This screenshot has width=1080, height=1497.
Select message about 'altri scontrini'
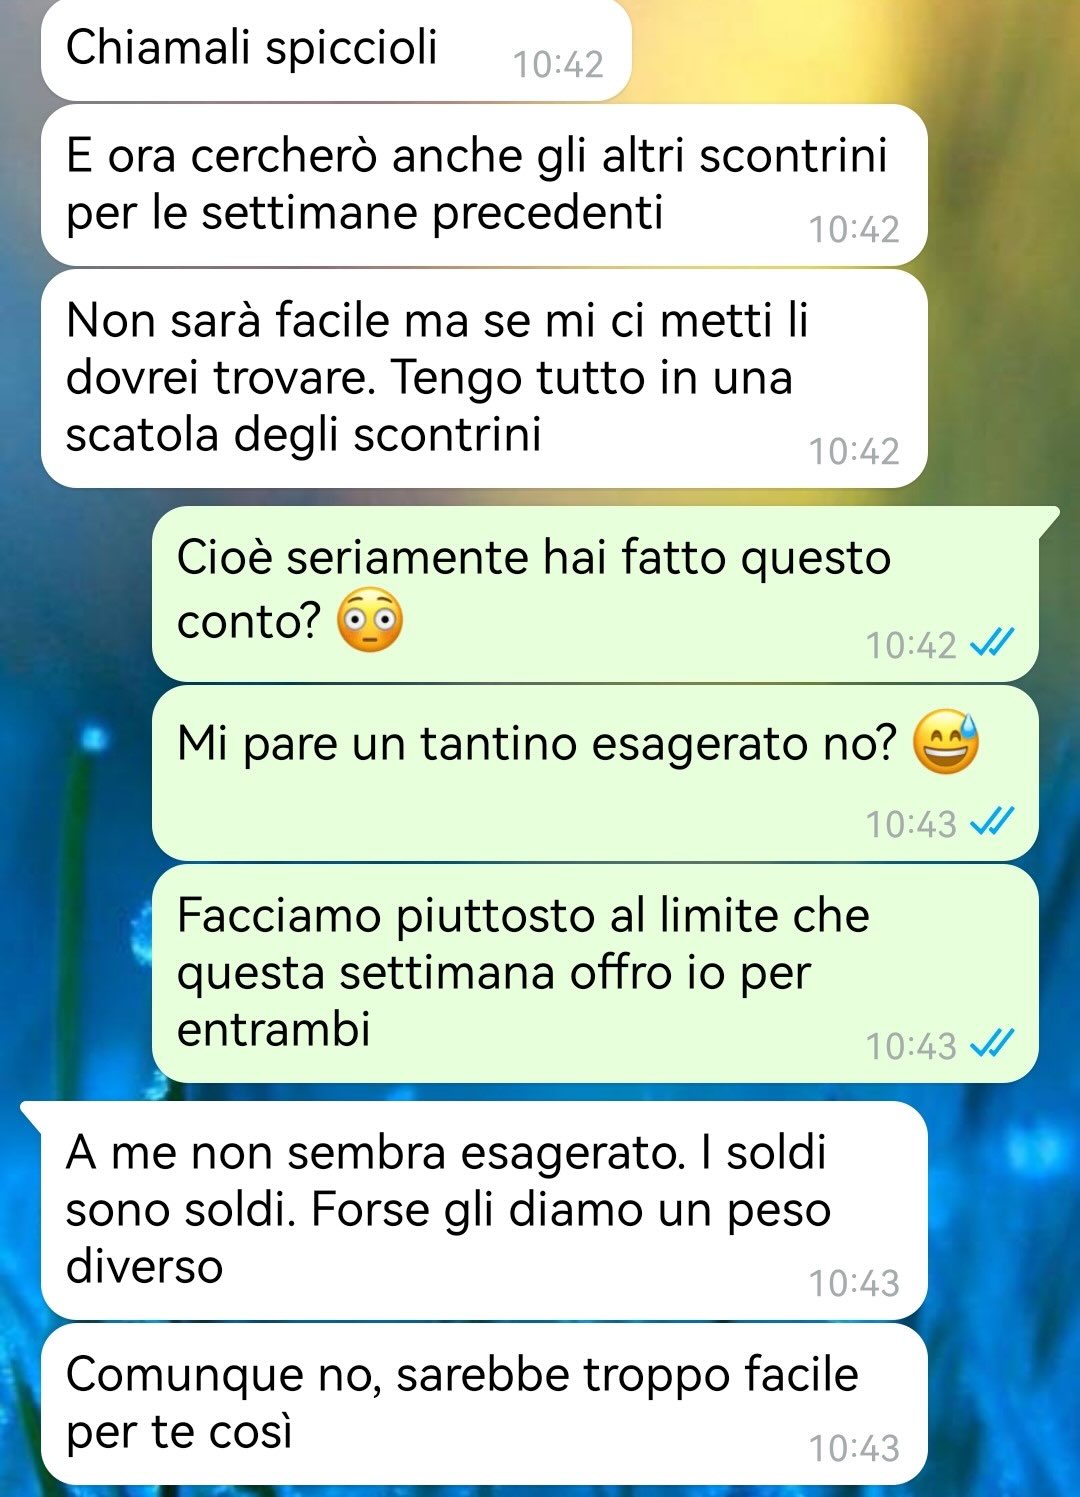(484, 185)
